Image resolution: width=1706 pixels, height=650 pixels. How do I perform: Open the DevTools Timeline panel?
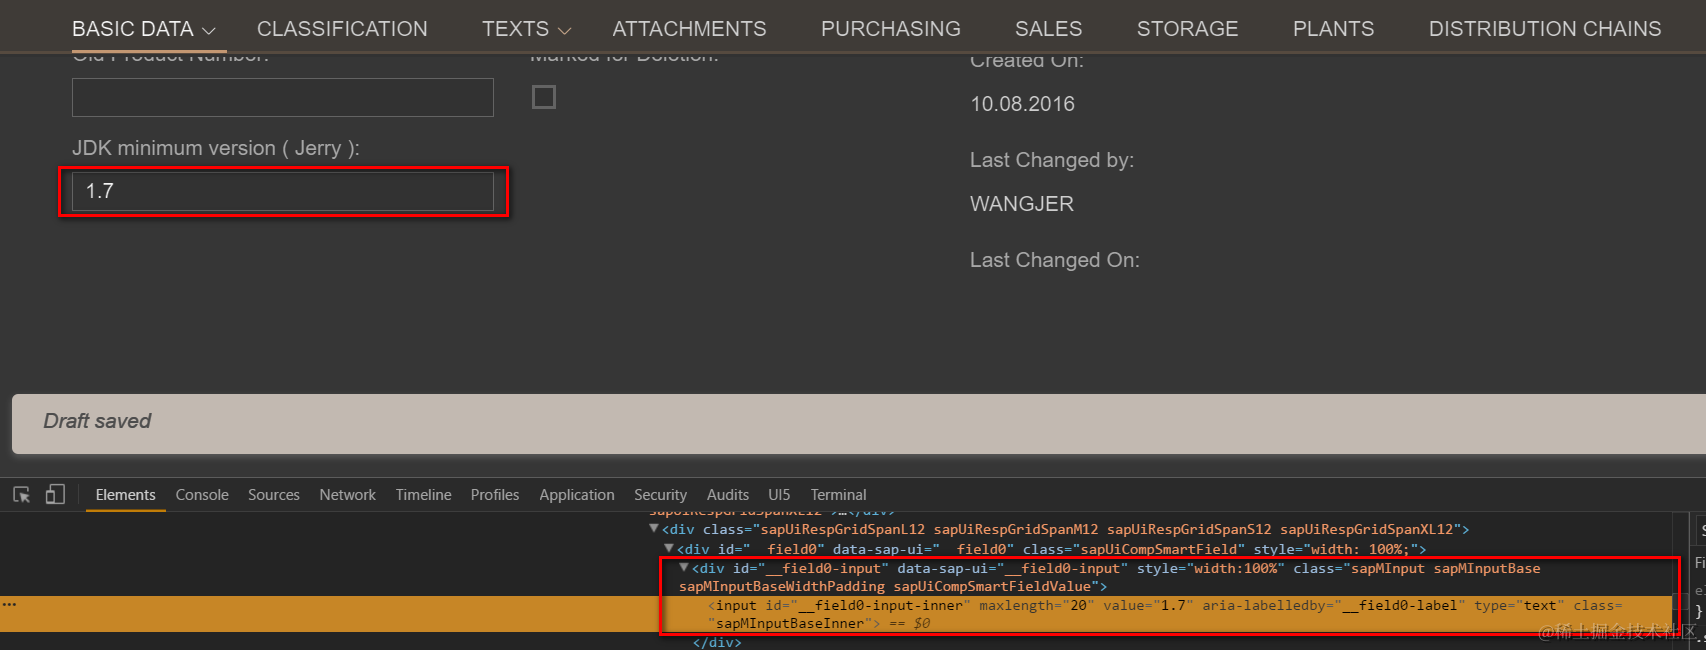423,495
